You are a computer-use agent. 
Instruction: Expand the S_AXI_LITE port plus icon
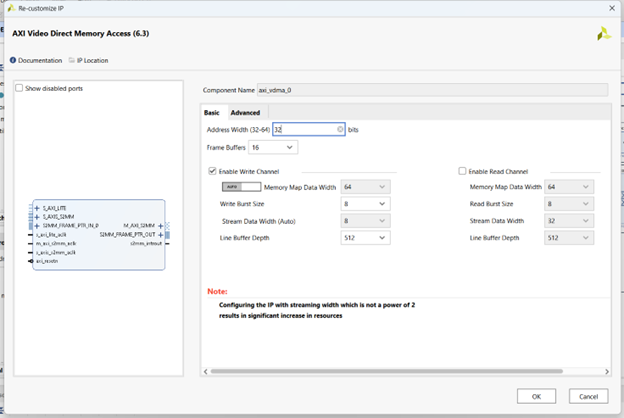[37, 209]
